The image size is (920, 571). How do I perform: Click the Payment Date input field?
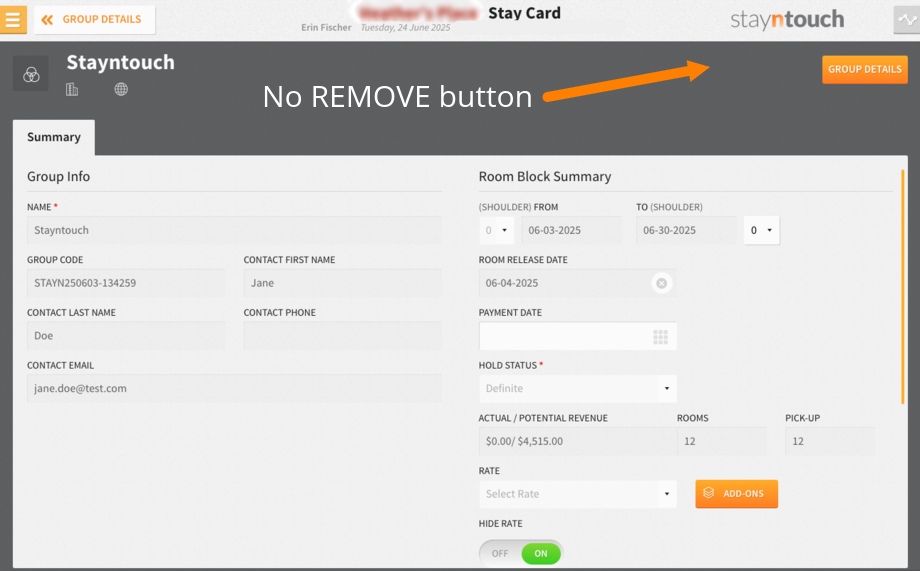point(578,336)
